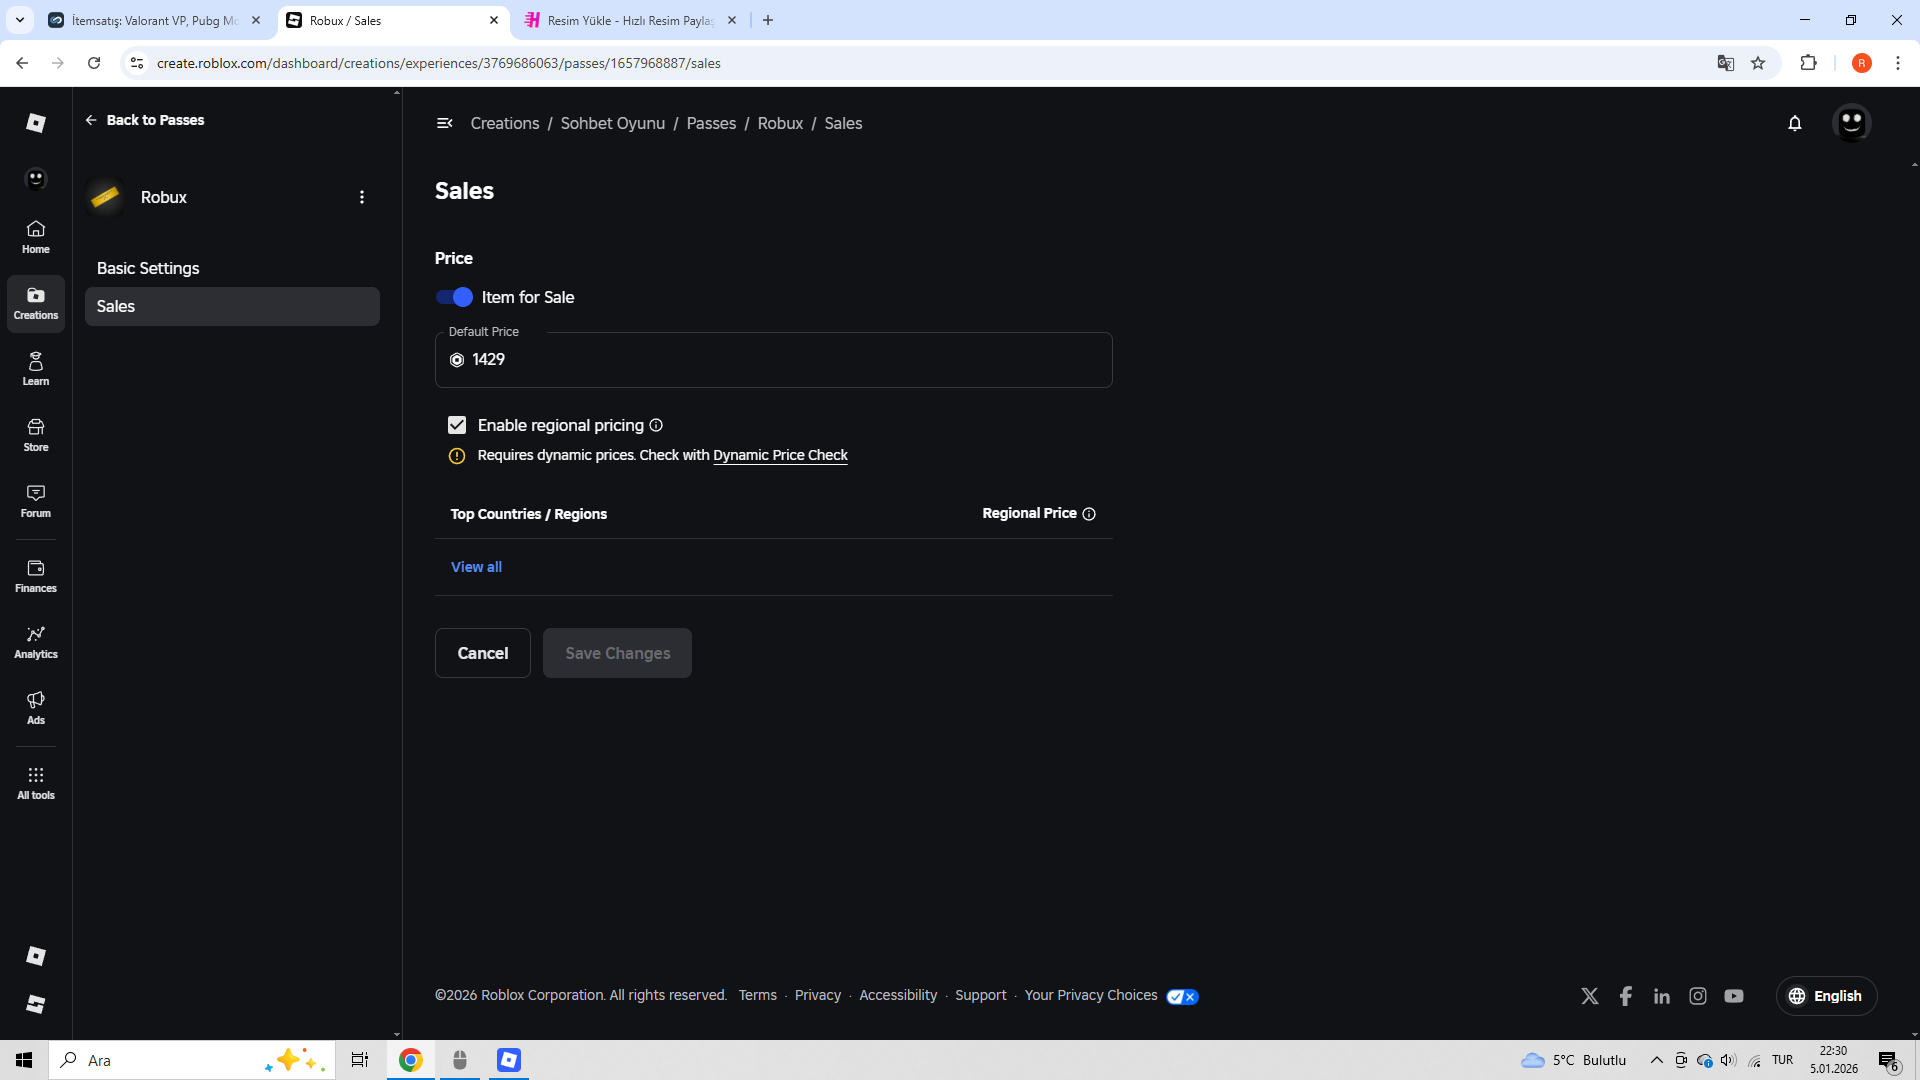Screen dimensions: 1920x1080
Task: Click the Default Price input field
Action: tap(773, 360)
